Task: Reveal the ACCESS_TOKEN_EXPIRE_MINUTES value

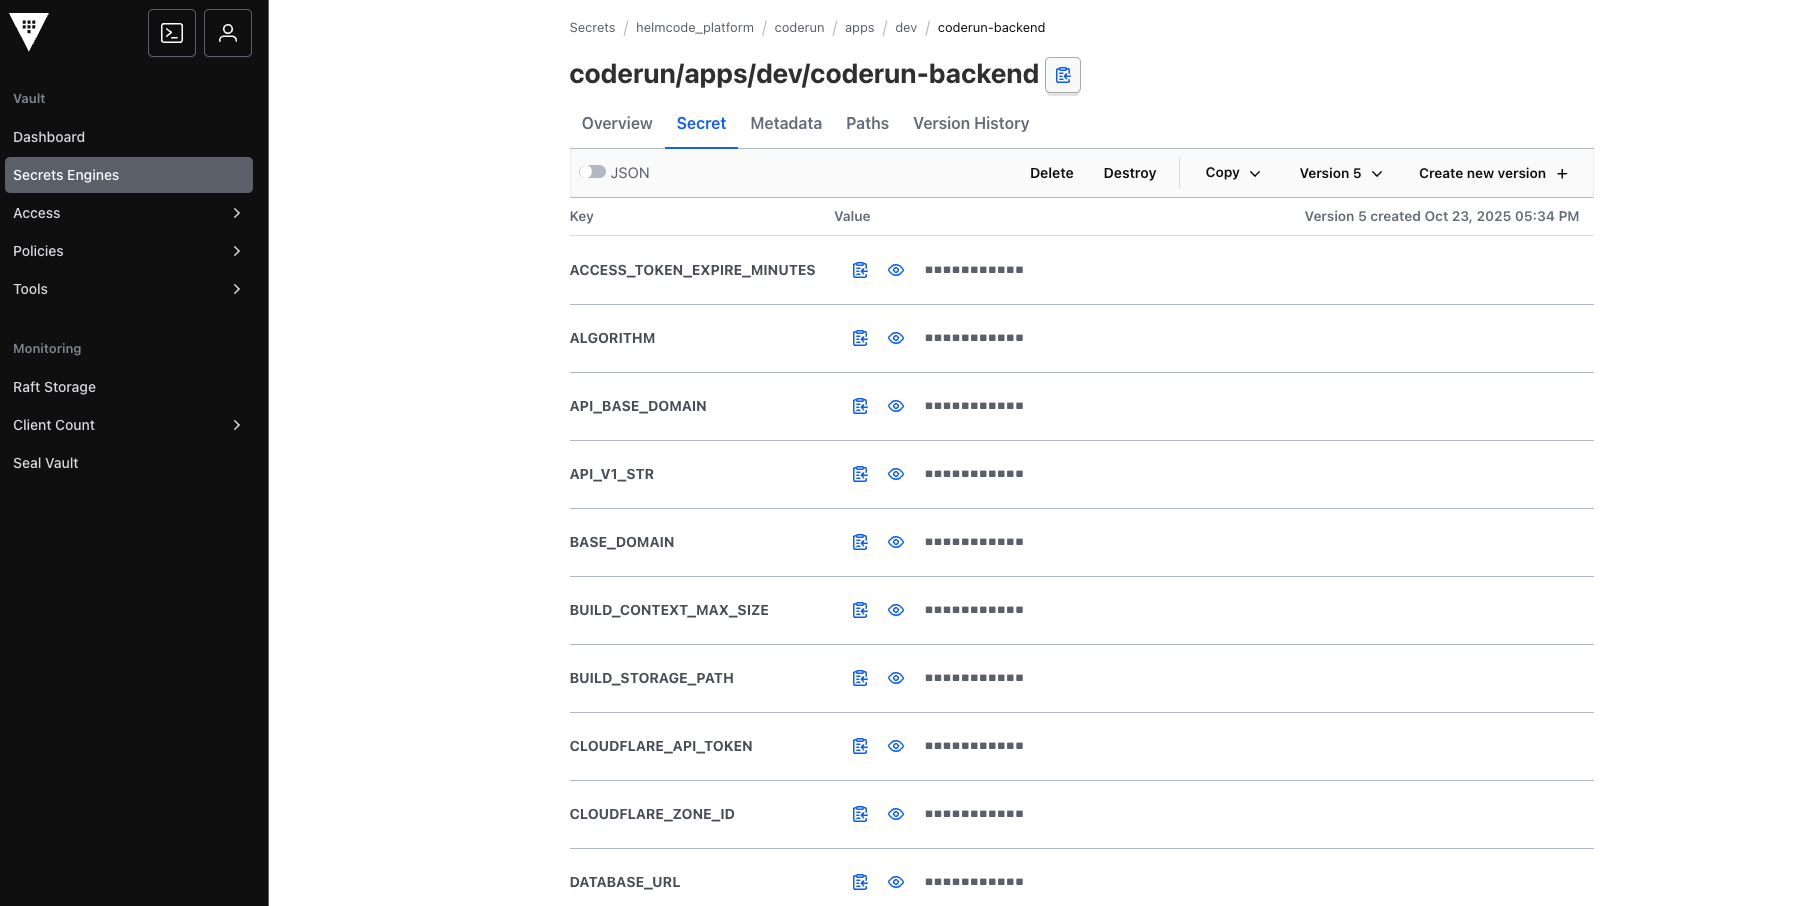Action: pyautogui.click(x=895, y=270)
